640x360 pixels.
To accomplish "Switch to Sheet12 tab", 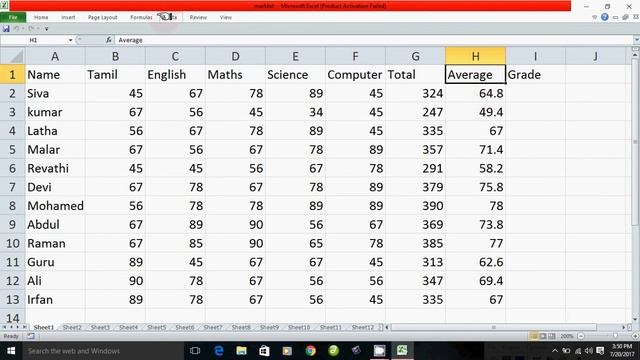I will (x=363, y=327).
